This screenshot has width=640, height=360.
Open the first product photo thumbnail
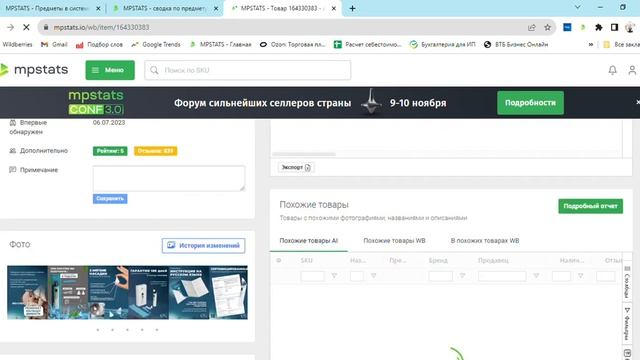point(27,292)
